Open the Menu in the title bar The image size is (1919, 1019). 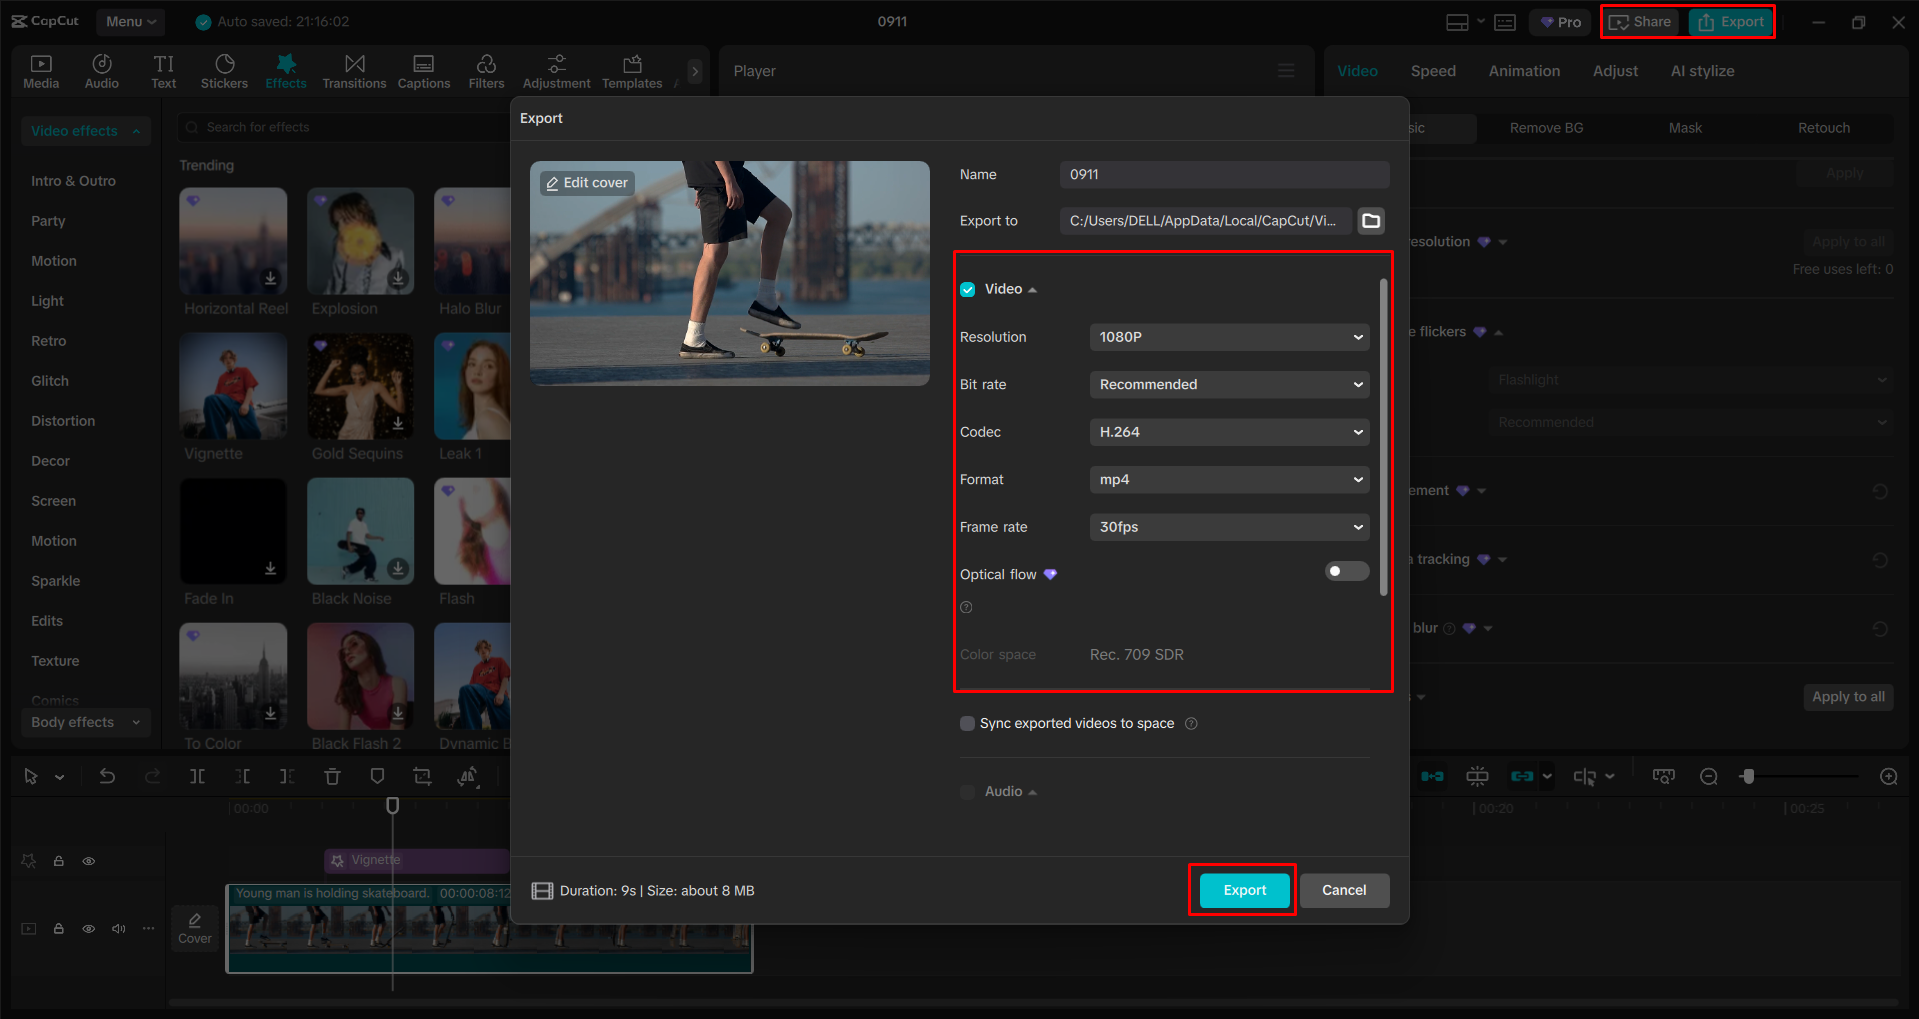coord(131,21)
